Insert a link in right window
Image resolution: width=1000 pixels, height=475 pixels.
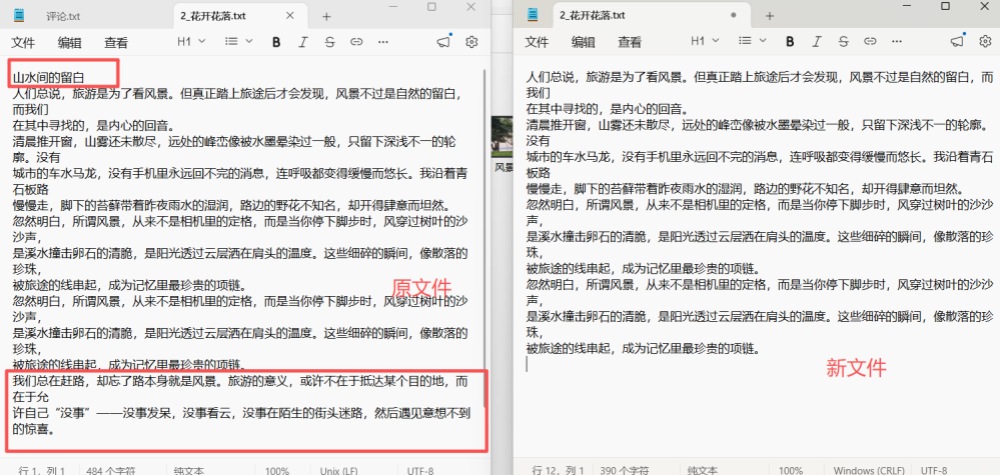point(870,41)
